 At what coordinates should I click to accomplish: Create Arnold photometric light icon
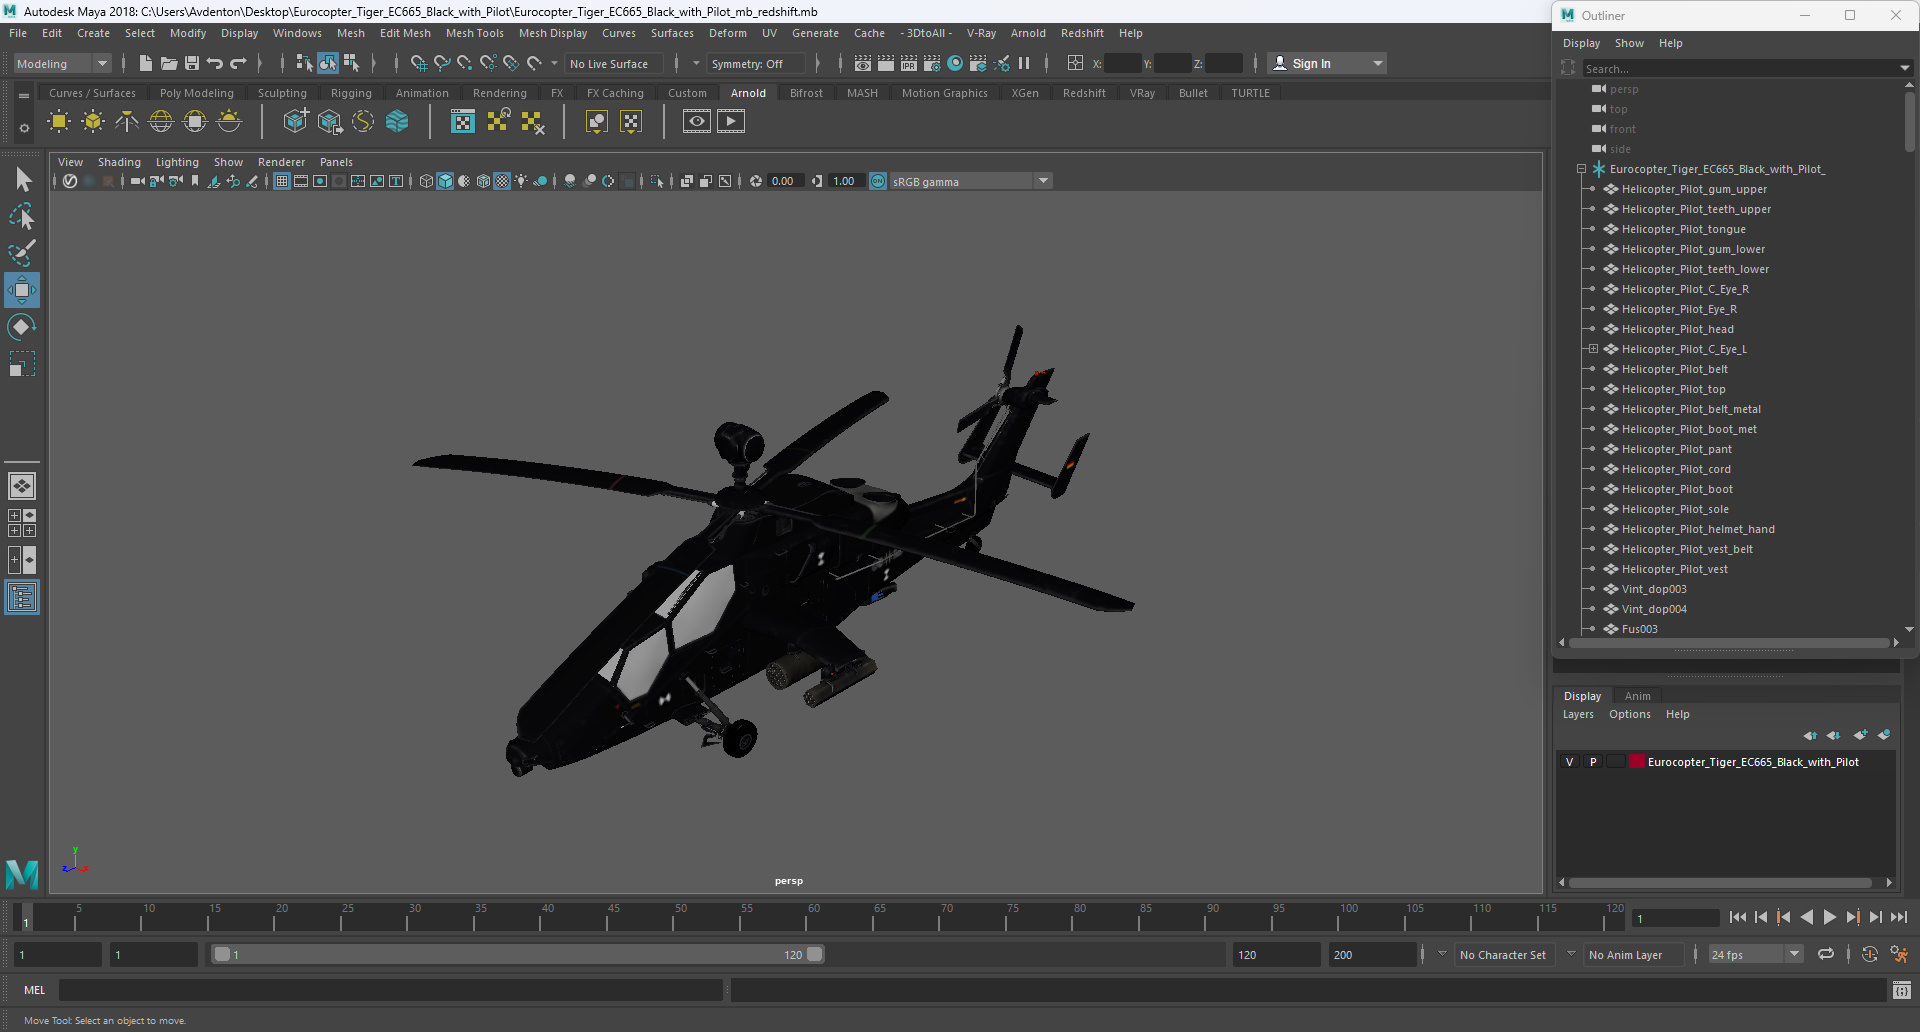(x=127, y=122)
